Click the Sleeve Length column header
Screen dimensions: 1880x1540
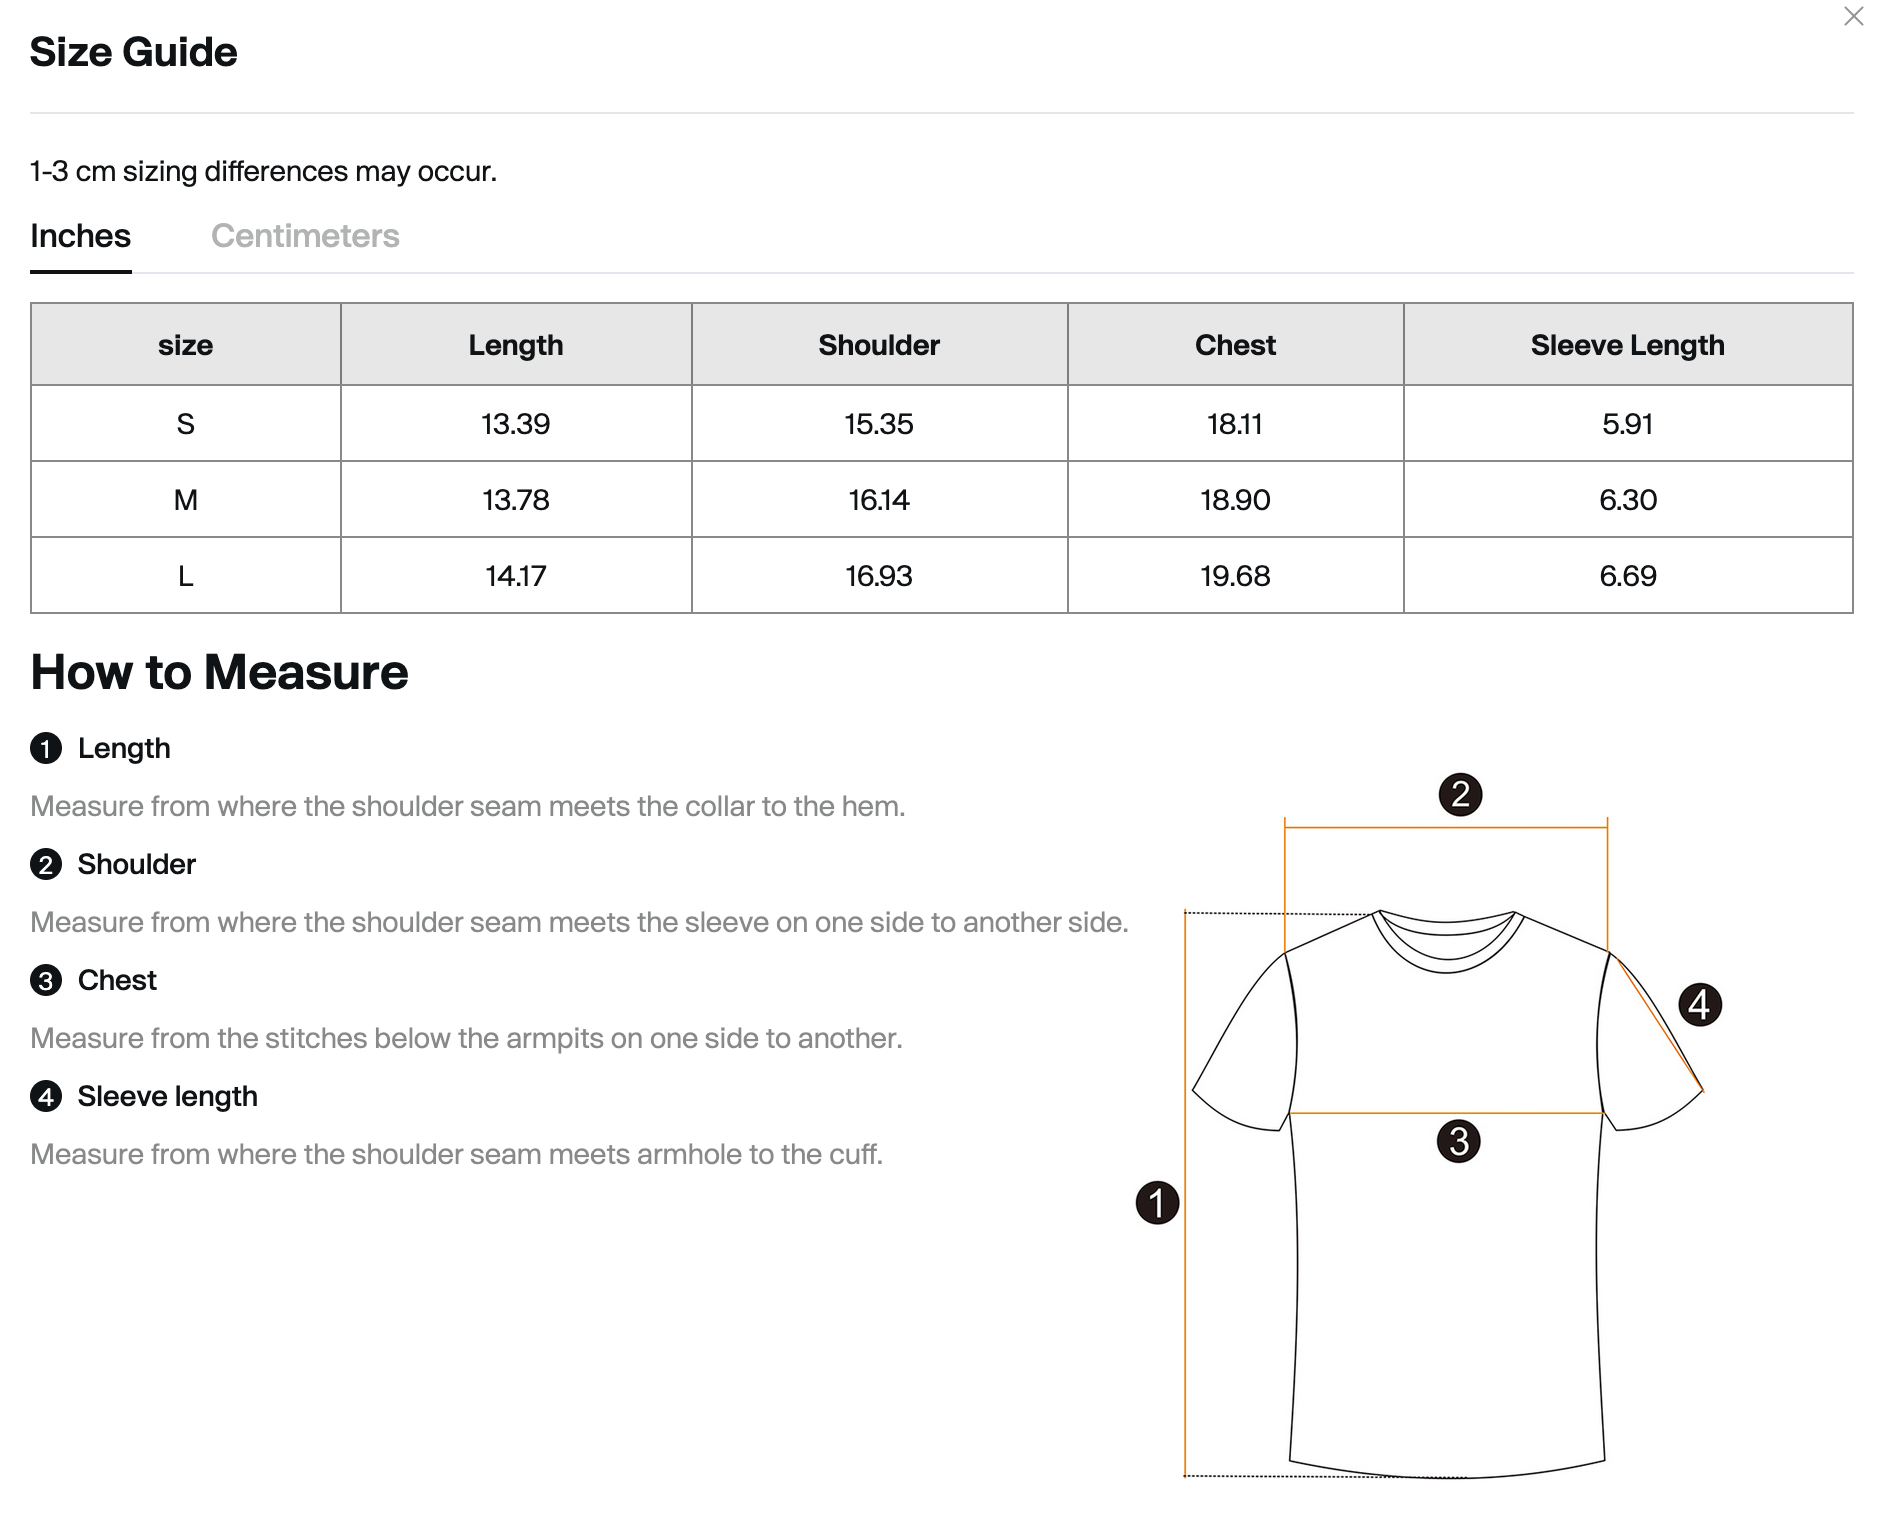tap(1627, 345)
